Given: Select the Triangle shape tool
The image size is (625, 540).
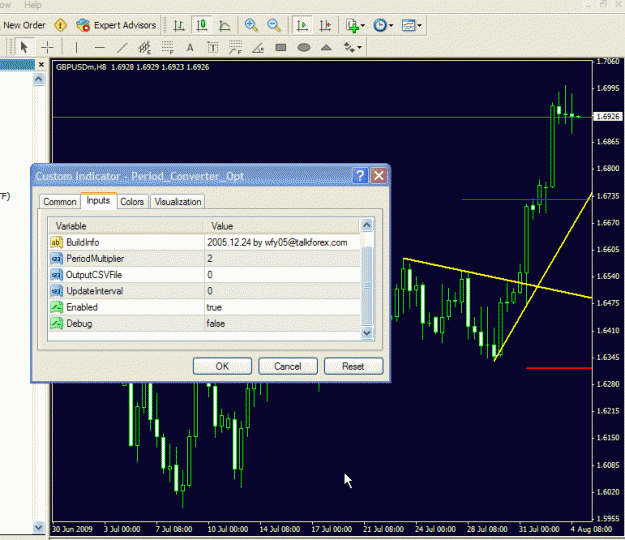Looking at the screenshot, I should (x=326, y=47).
